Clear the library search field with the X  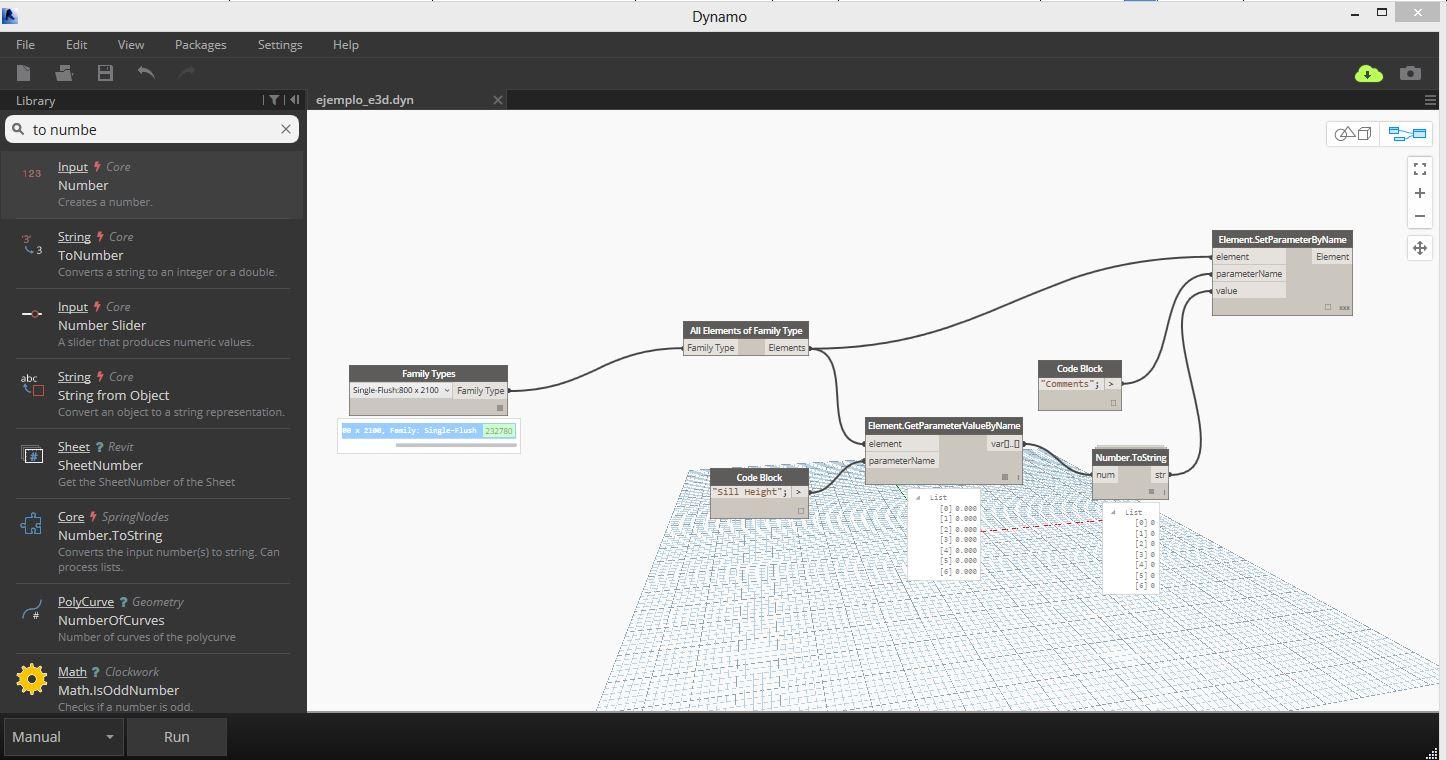(285, 129)
